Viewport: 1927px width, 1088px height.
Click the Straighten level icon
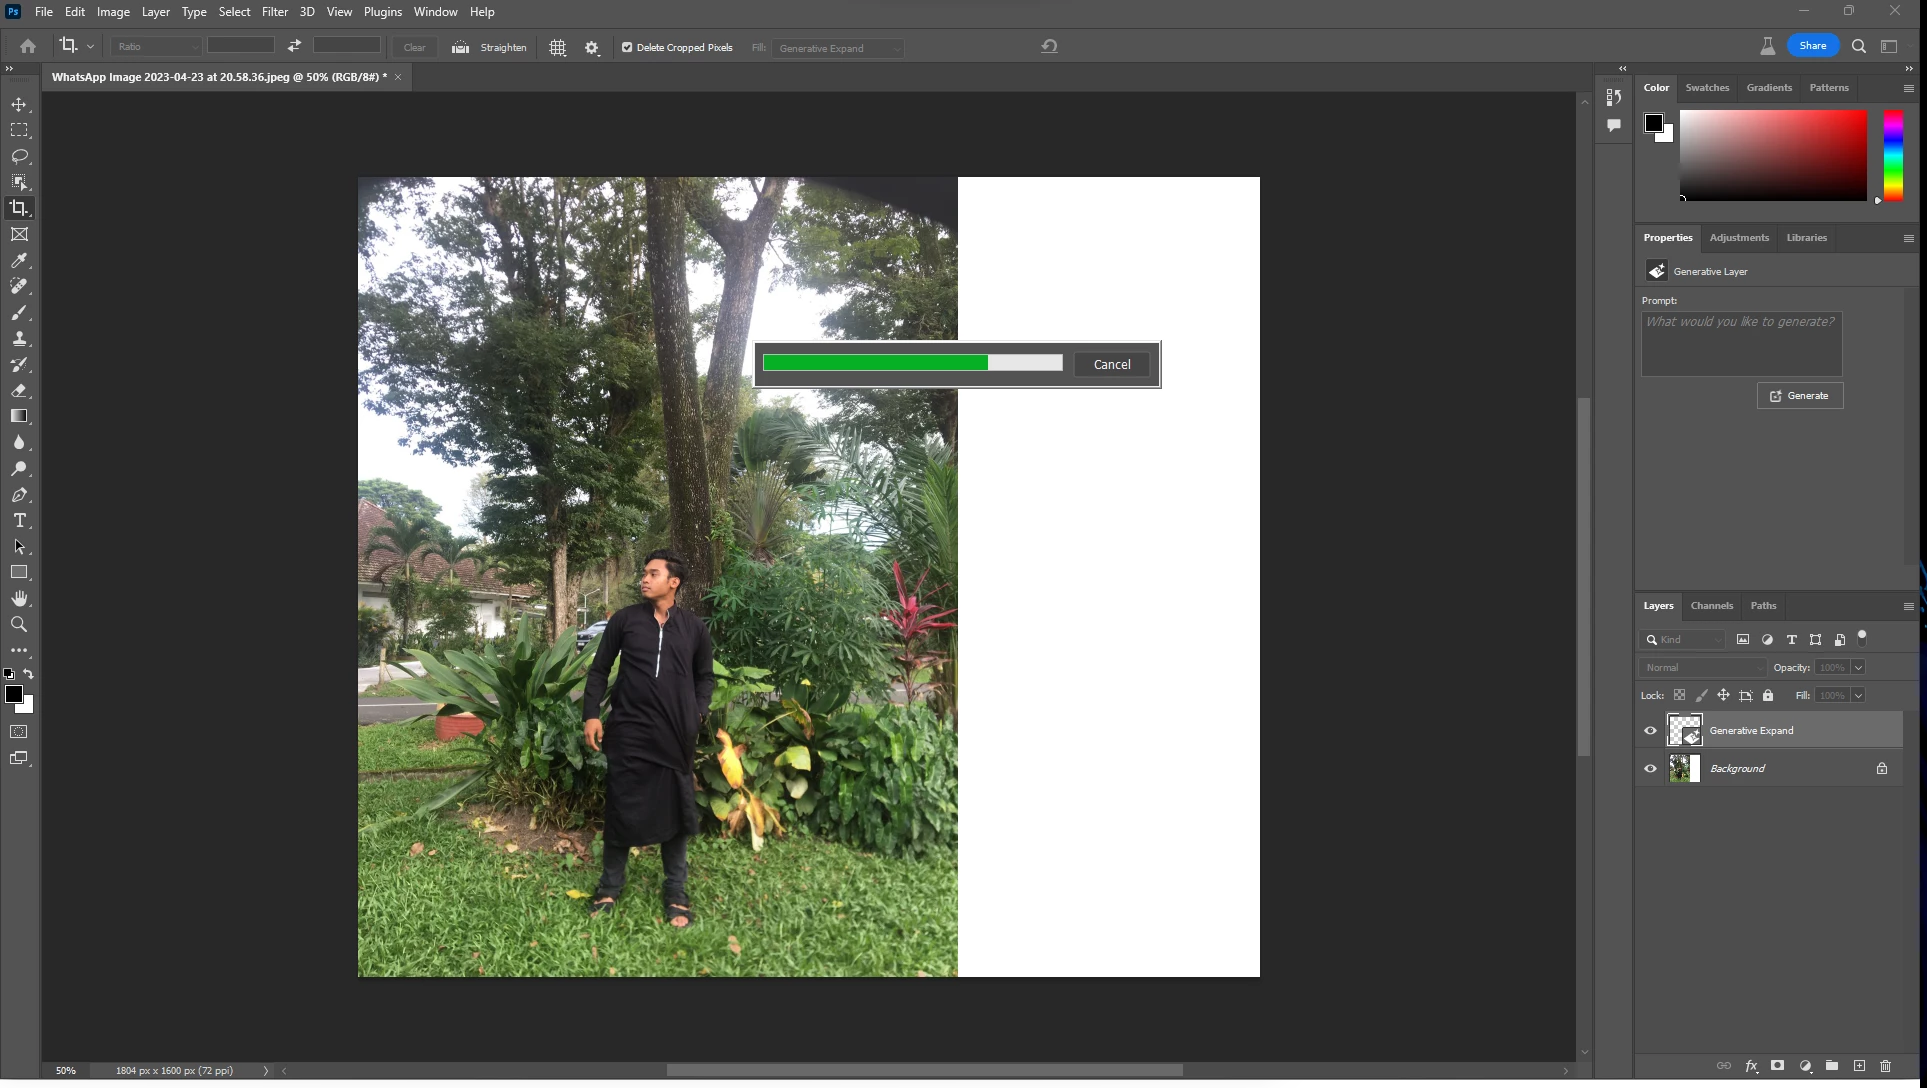click(460, 47)
